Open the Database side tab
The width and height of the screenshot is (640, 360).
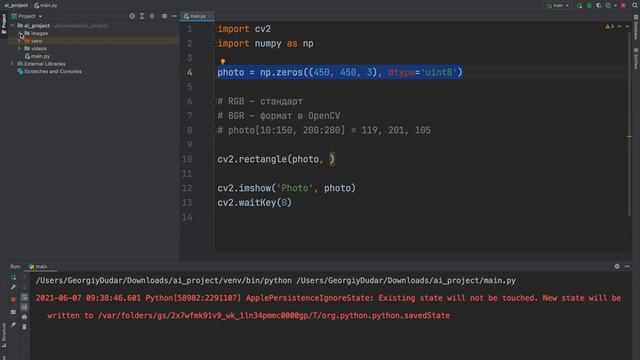pyautogui.click(x=636, y=28)
